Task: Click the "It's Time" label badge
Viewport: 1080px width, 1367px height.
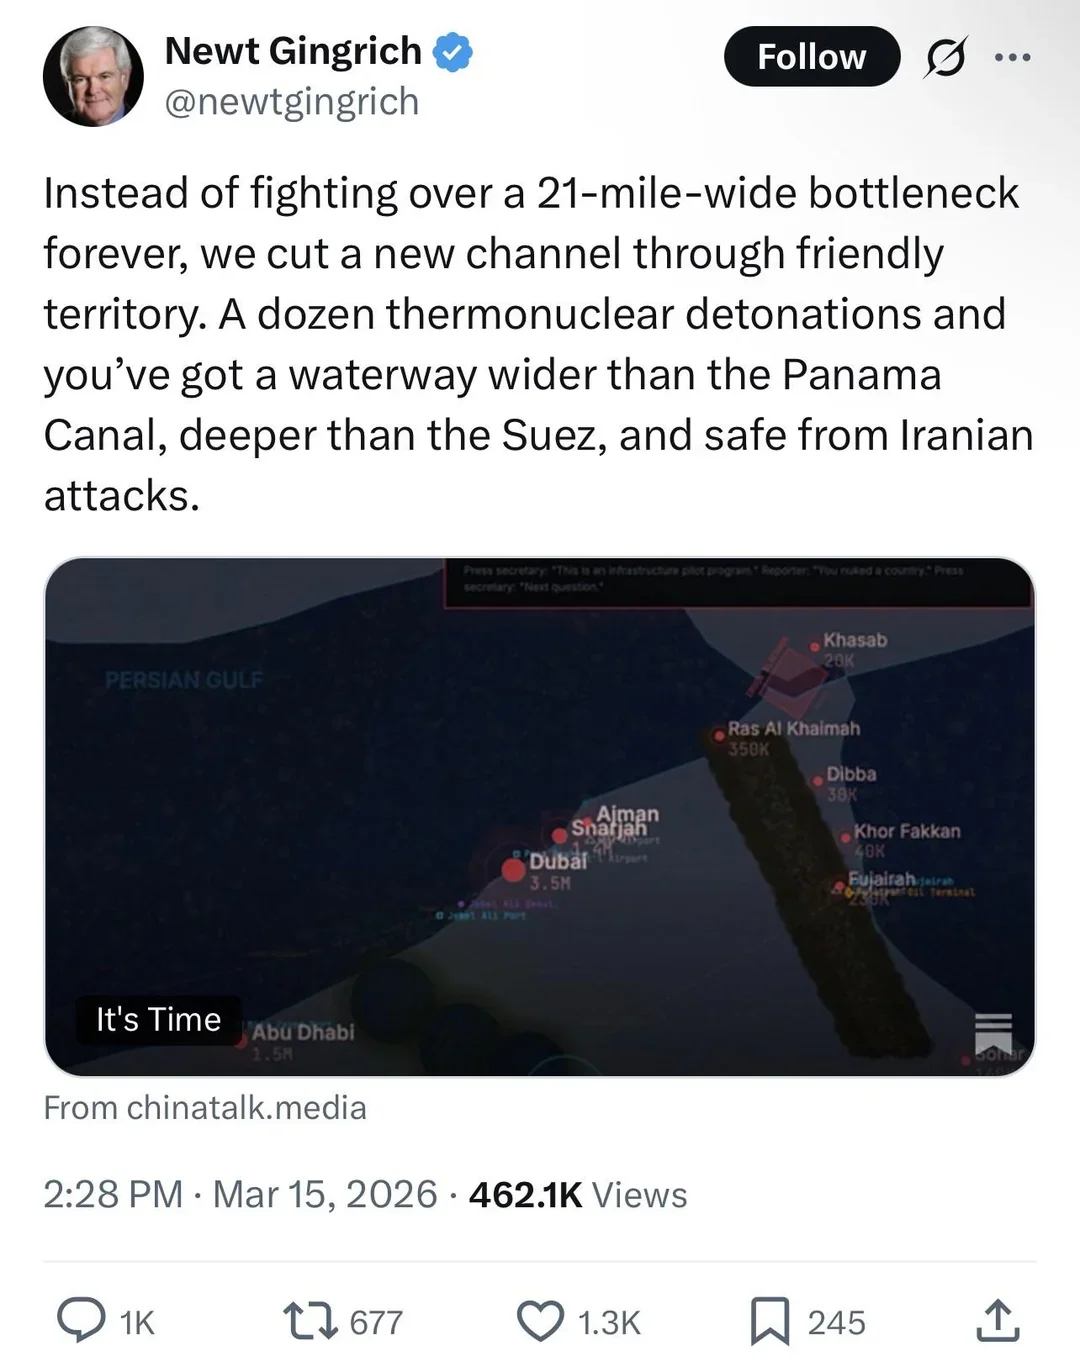Action: point(158,1020)
